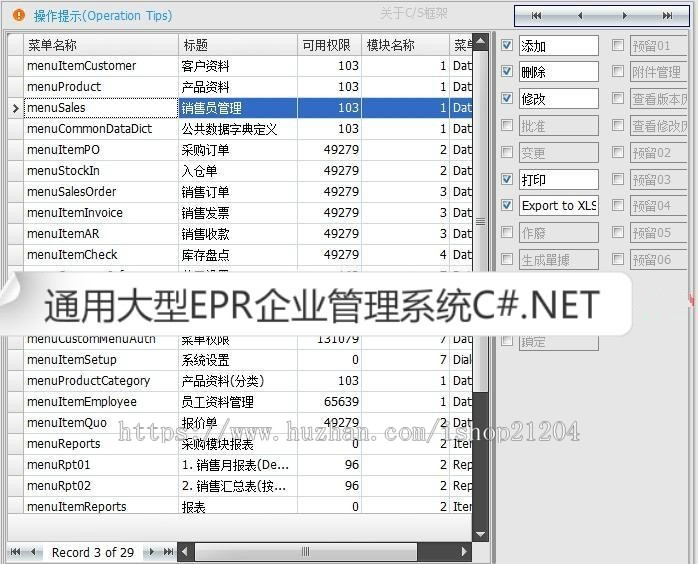Select the menuItemReports cell
Image resolution: width=698 pixels, height=564 pixels.
pyautogui.click(x=101, y=506)
